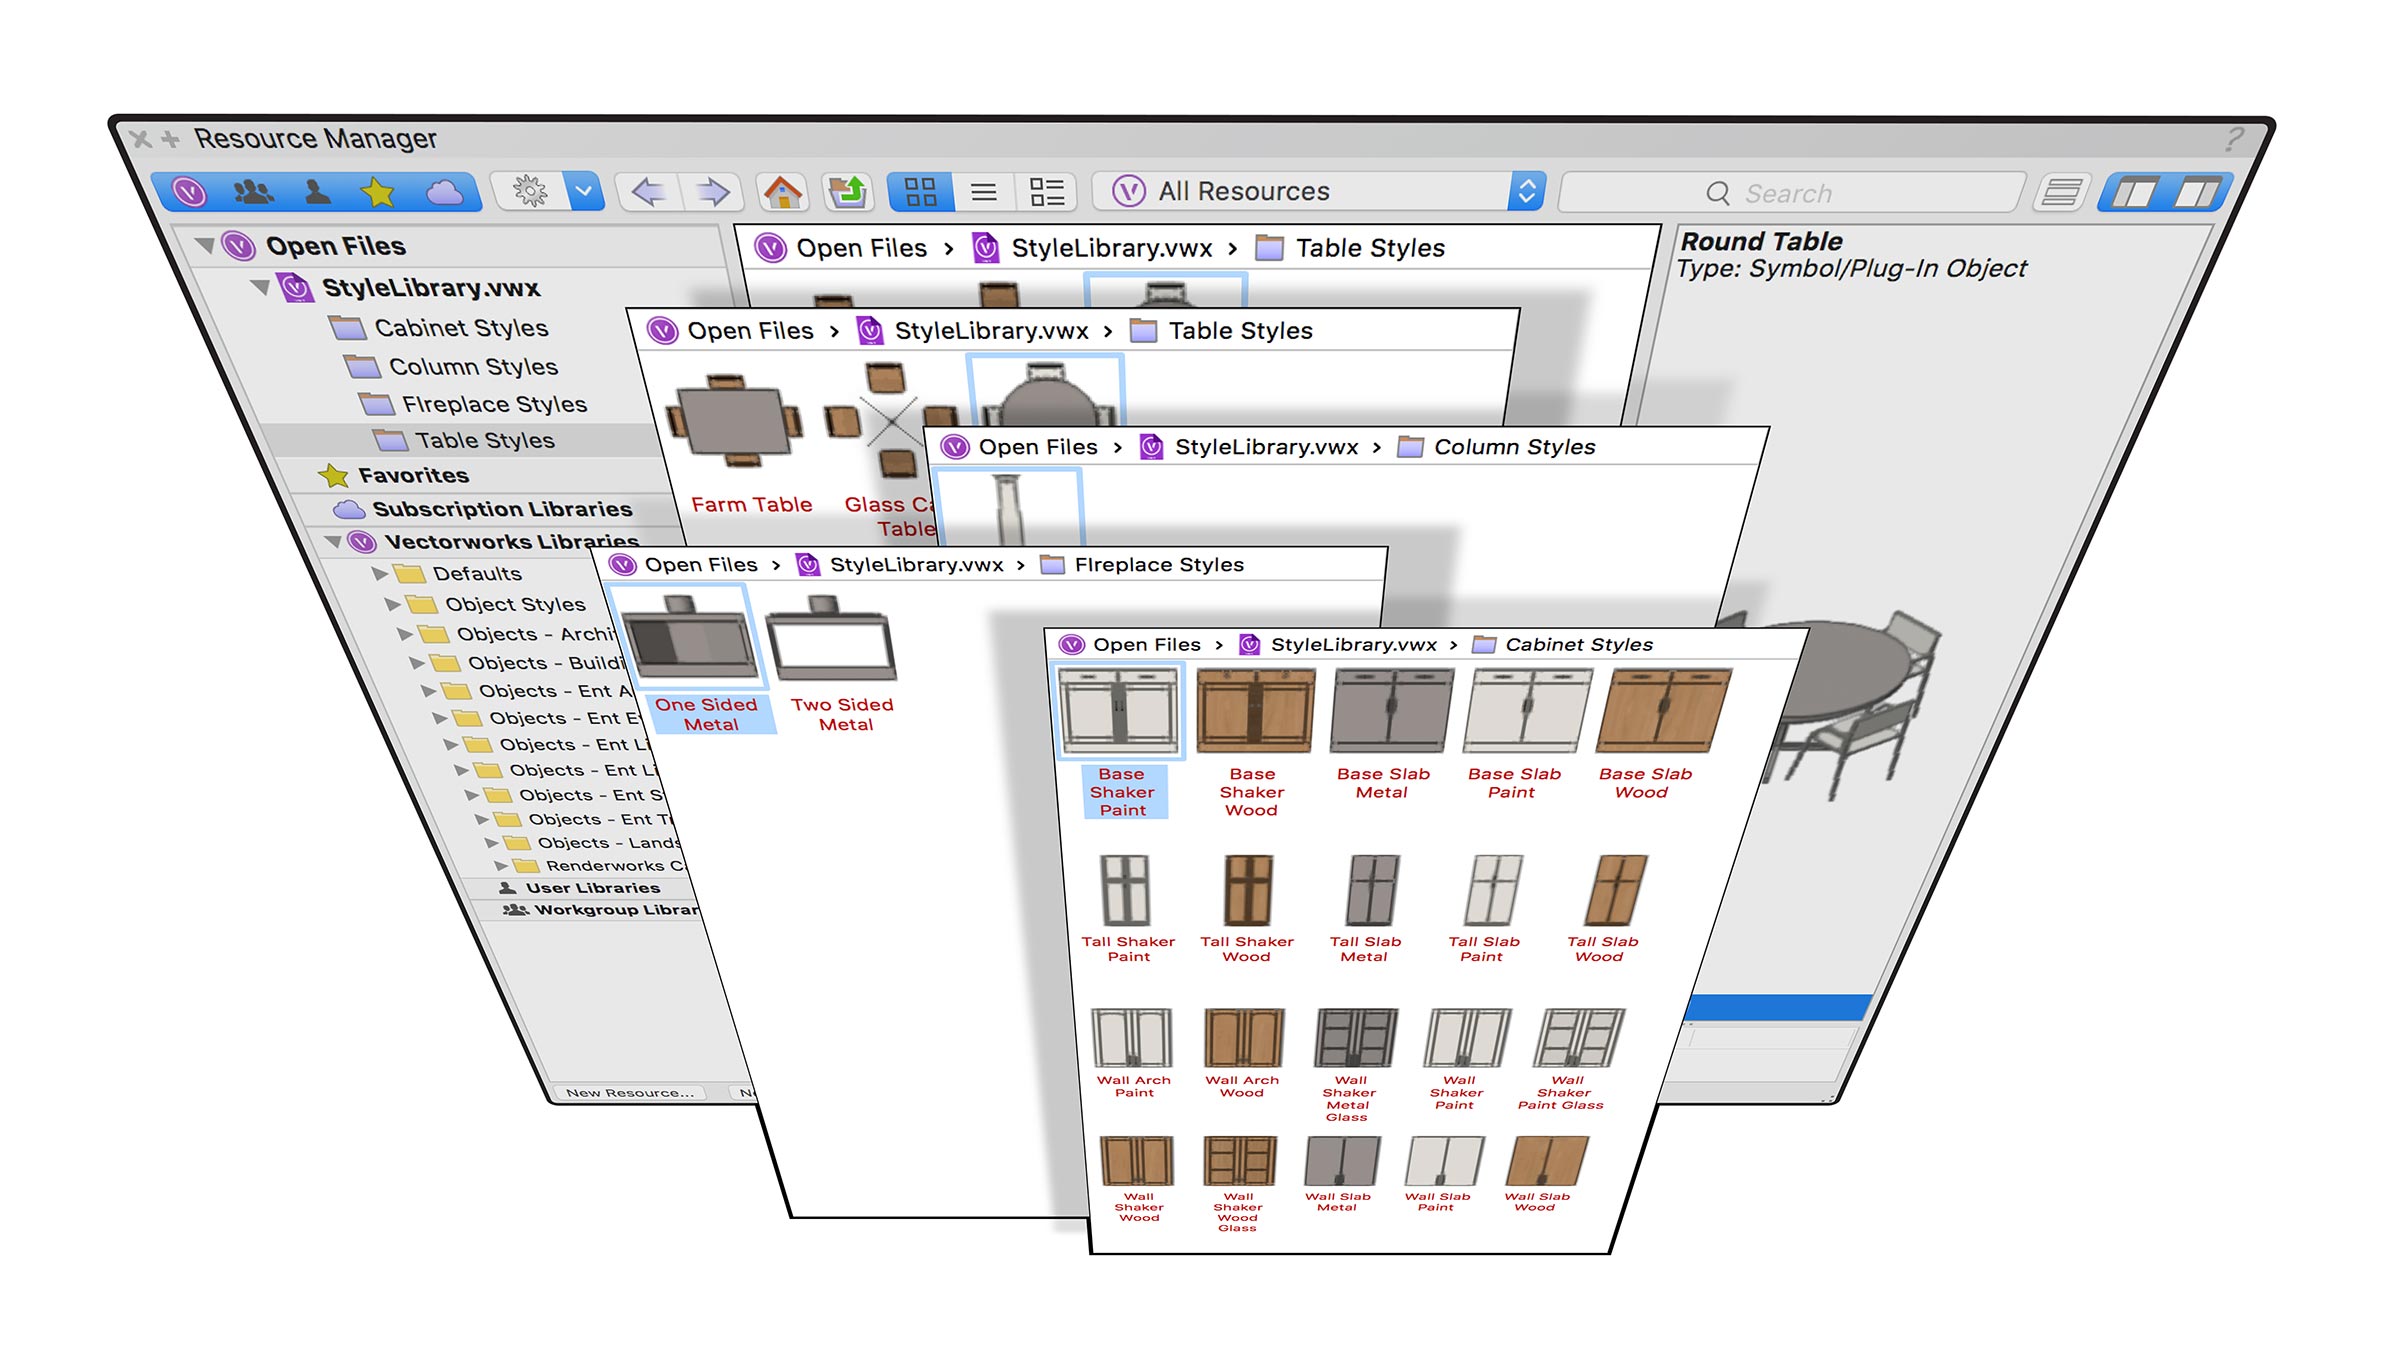Switch to detailed list view
The height and width of the screenshot is (1346, 2400).
coord(1046,191)
